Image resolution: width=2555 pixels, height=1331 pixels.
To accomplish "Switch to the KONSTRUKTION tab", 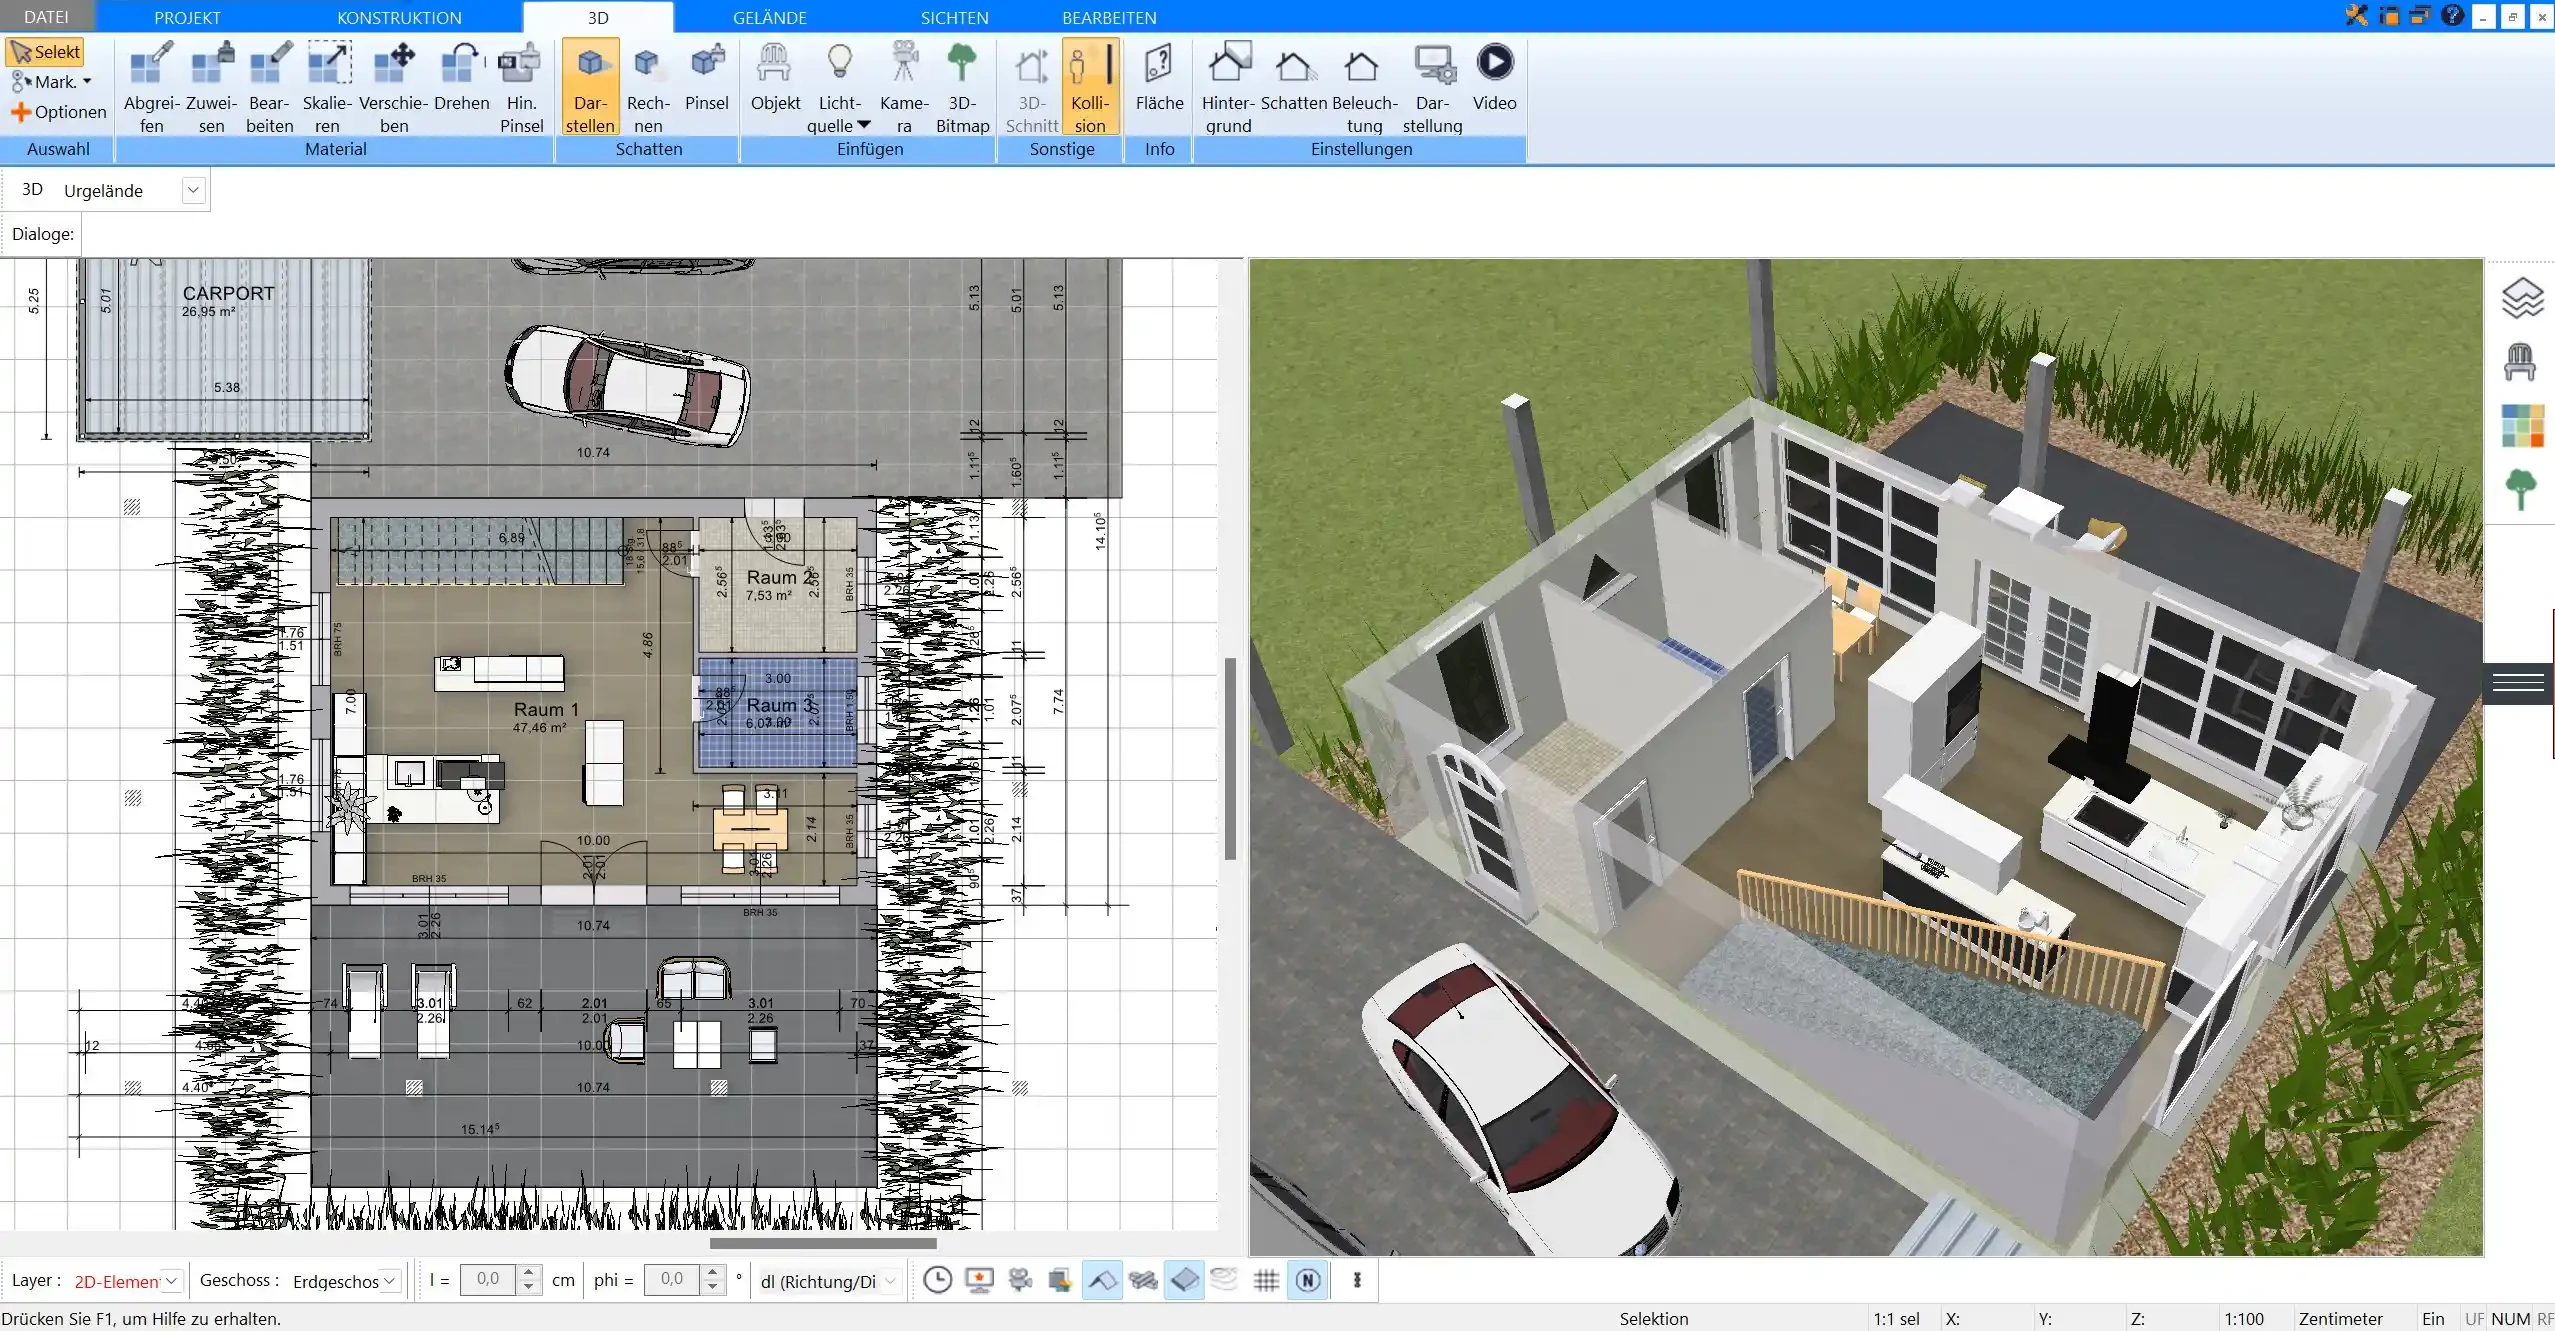I will pos(399,17).
